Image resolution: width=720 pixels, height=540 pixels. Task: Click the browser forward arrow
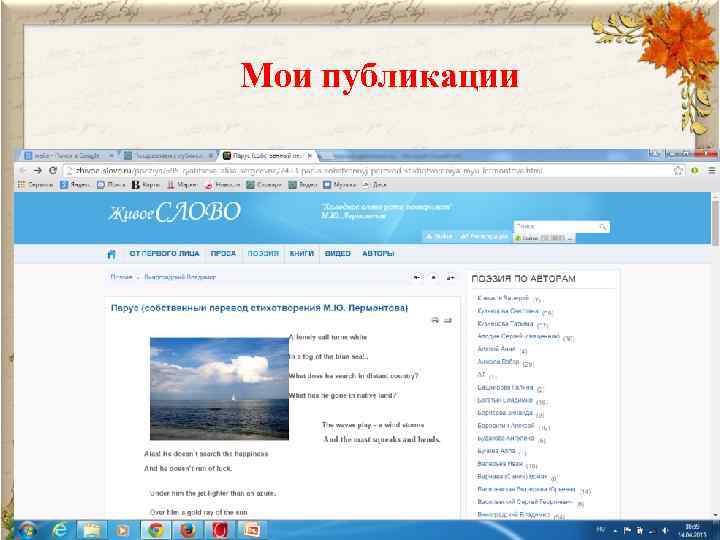[x=38, y=171]
